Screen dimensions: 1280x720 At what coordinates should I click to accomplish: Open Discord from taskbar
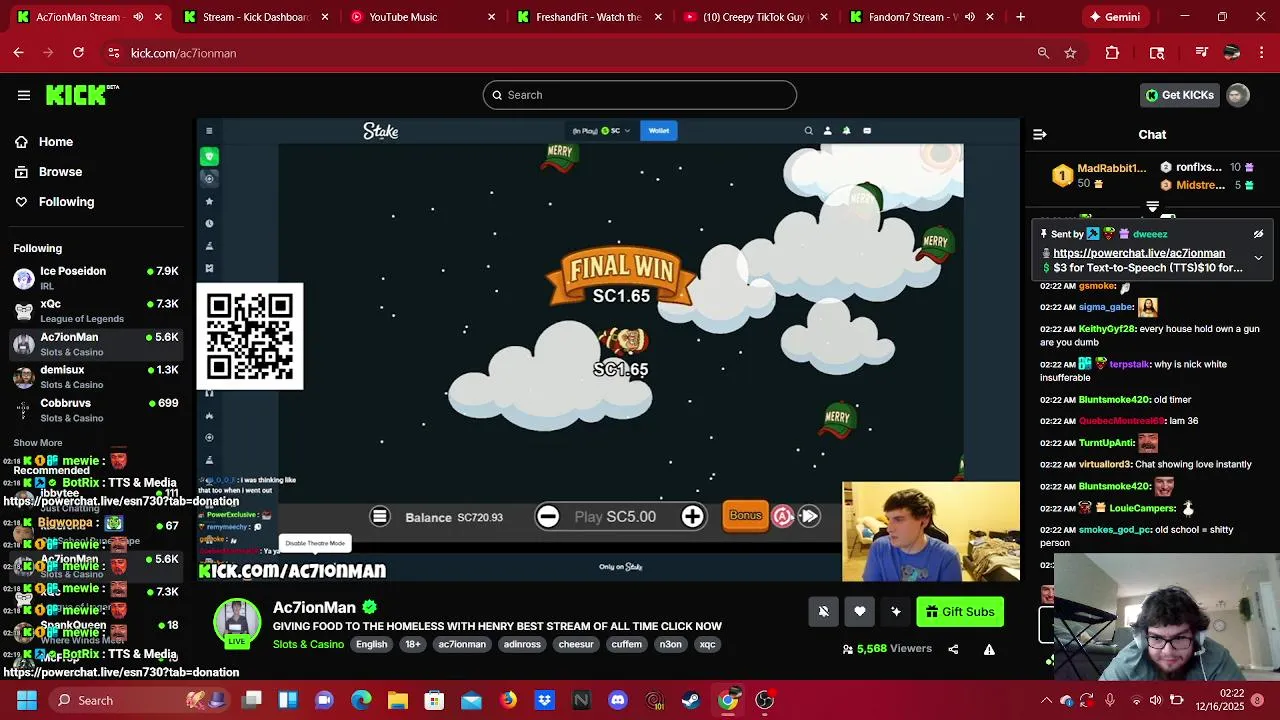618,700
